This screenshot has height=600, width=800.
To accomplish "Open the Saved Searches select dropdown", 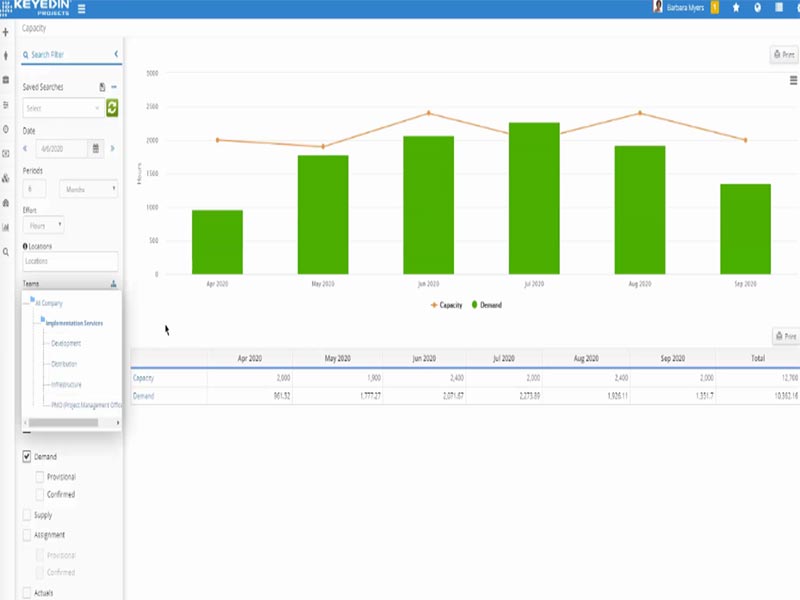I will click(62, 108).
